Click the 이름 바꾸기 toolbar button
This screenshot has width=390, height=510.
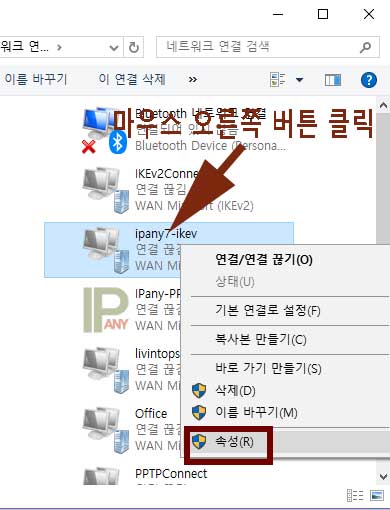[36, 79]
